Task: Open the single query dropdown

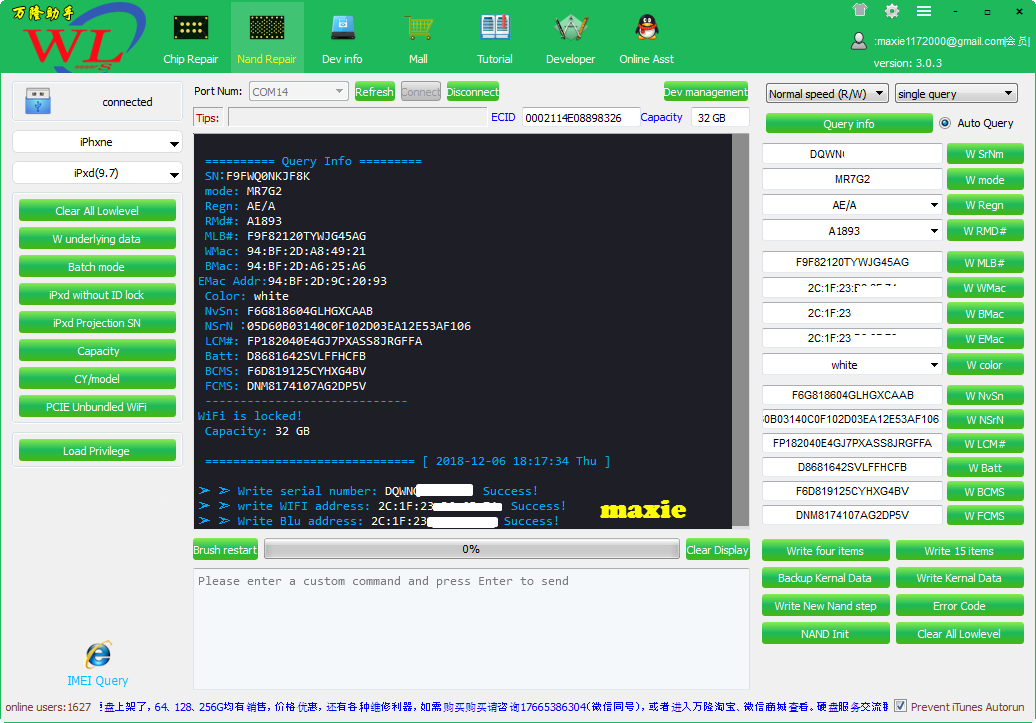Action: point(956,94)
